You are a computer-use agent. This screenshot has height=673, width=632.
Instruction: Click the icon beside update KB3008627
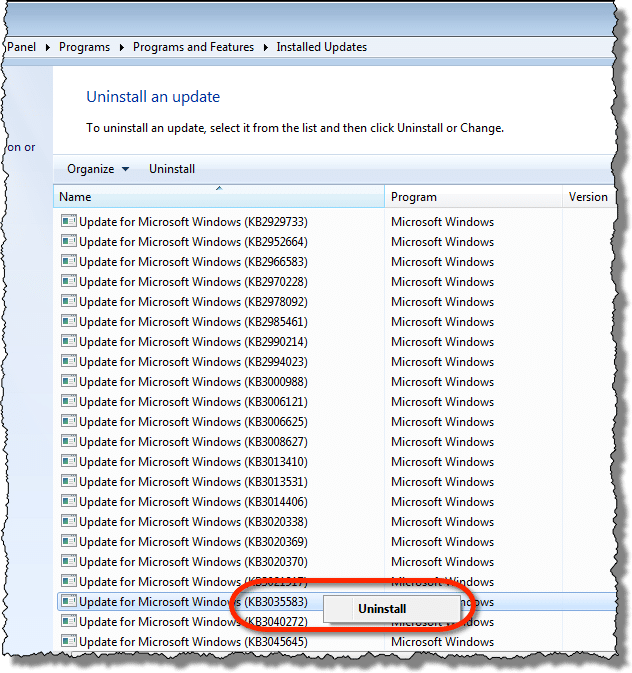pyautogui.click(x=69, y=441)
